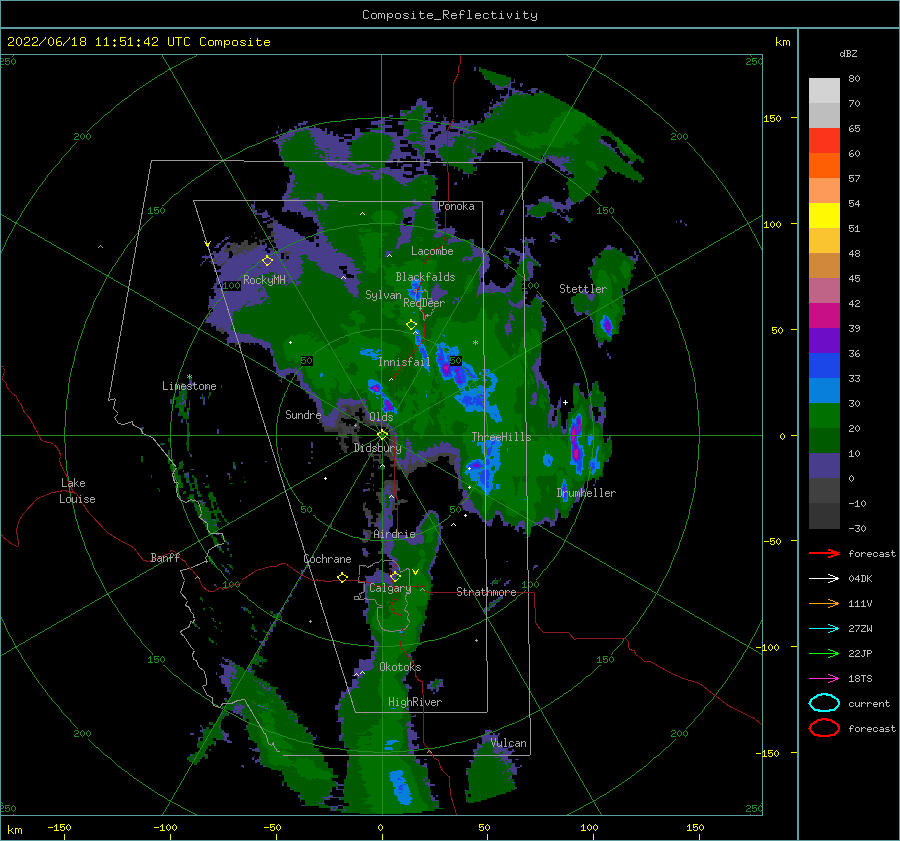Select the red forecast ellipse icon

coord(824,728)
